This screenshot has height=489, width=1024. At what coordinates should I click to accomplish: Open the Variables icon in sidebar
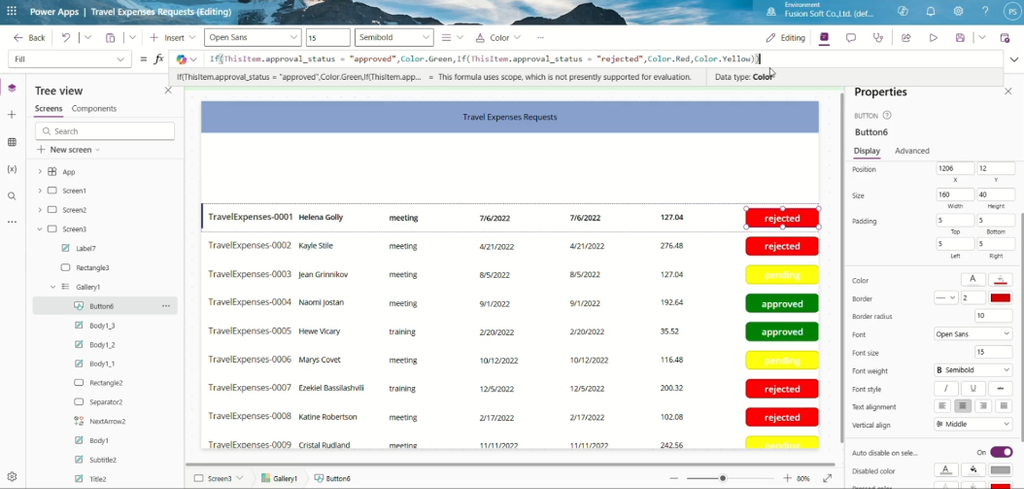tap(12, 169)
